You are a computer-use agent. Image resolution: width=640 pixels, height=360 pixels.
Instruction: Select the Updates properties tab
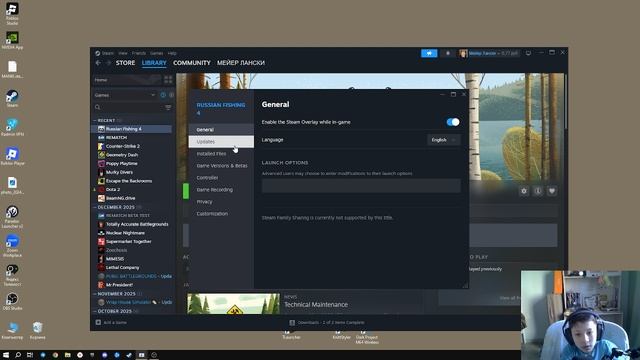pos(221,142)
